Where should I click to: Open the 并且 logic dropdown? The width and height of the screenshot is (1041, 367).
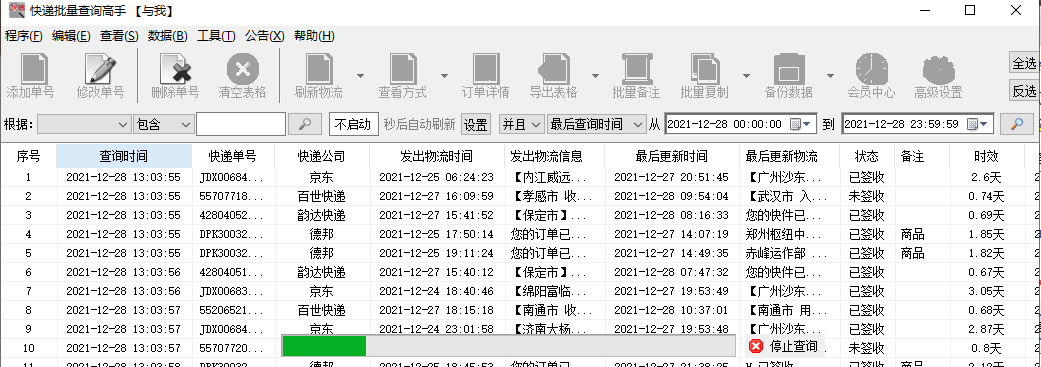point(521,124)
